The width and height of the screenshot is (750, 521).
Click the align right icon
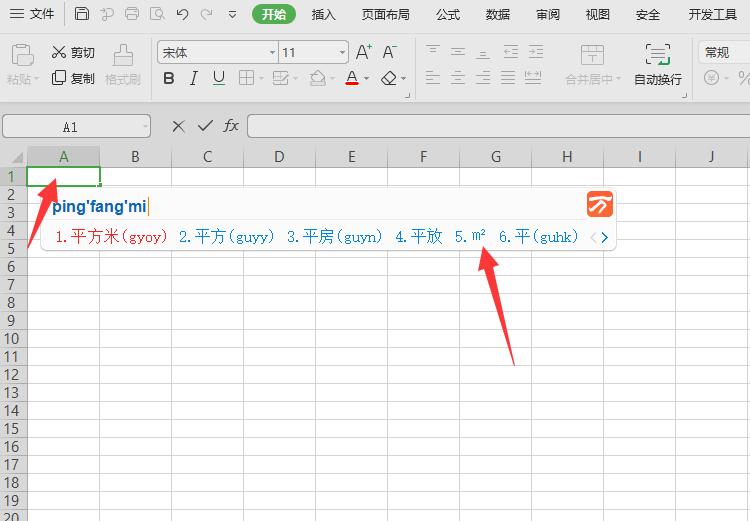pos(483,78)
